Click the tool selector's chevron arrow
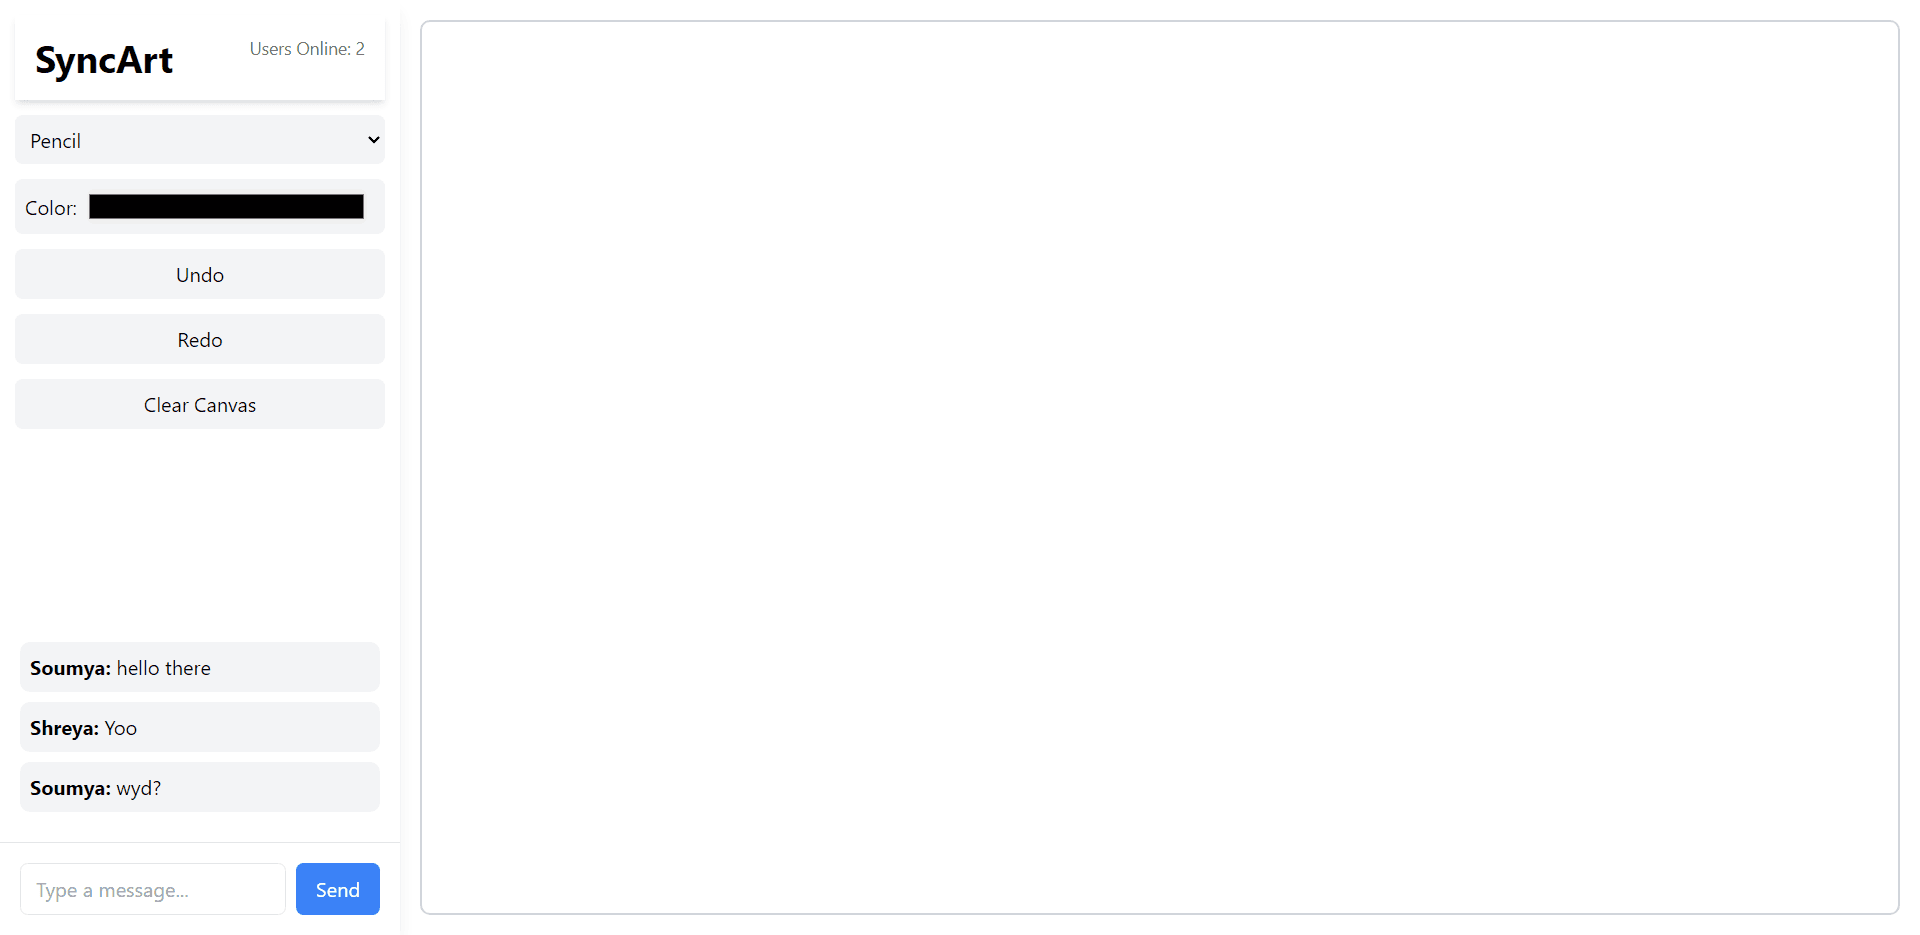Viewport: 1920px width, 935px height. [x=373, y=140]
